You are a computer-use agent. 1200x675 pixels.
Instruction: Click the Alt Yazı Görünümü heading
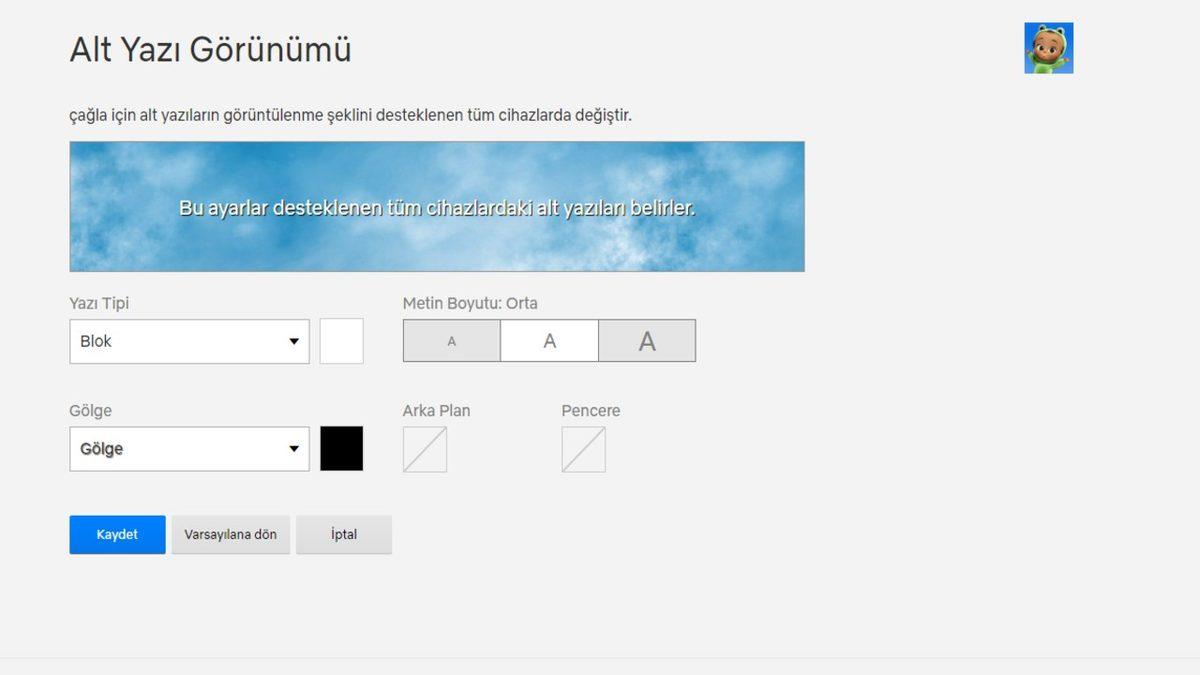pos(210,48)
